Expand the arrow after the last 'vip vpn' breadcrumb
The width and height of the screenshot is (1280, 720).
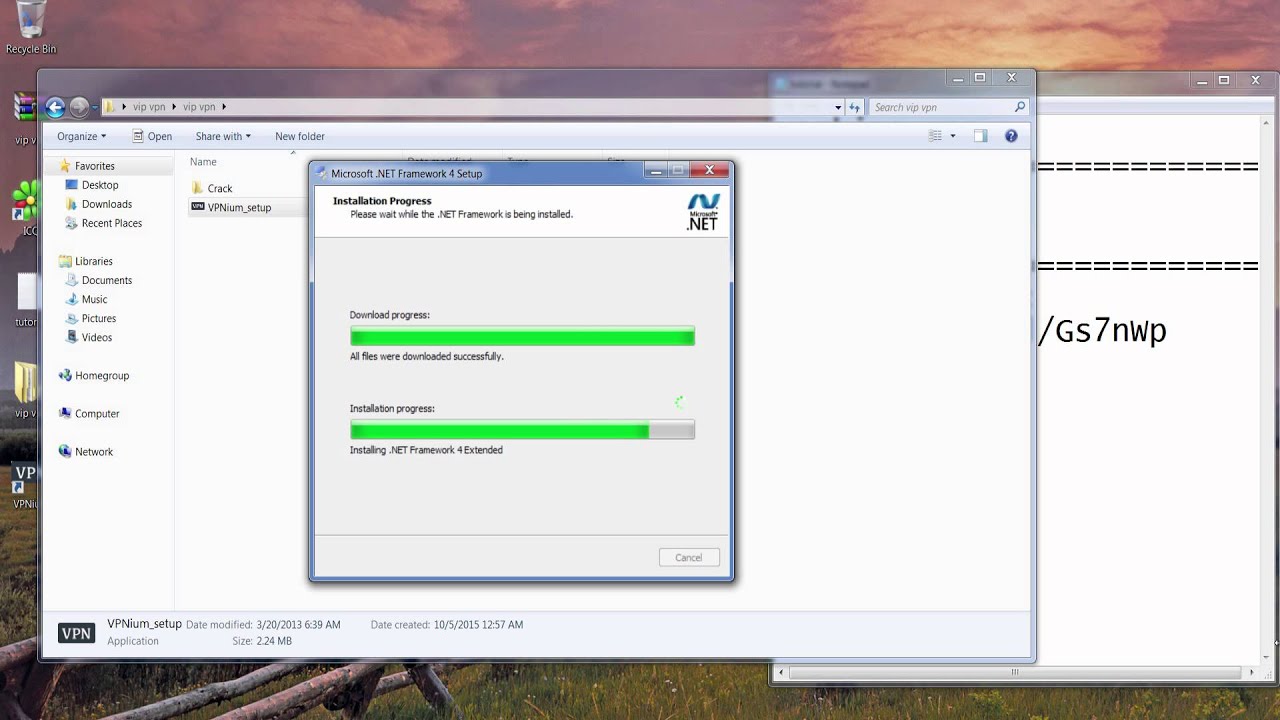(x=224, y=107)
